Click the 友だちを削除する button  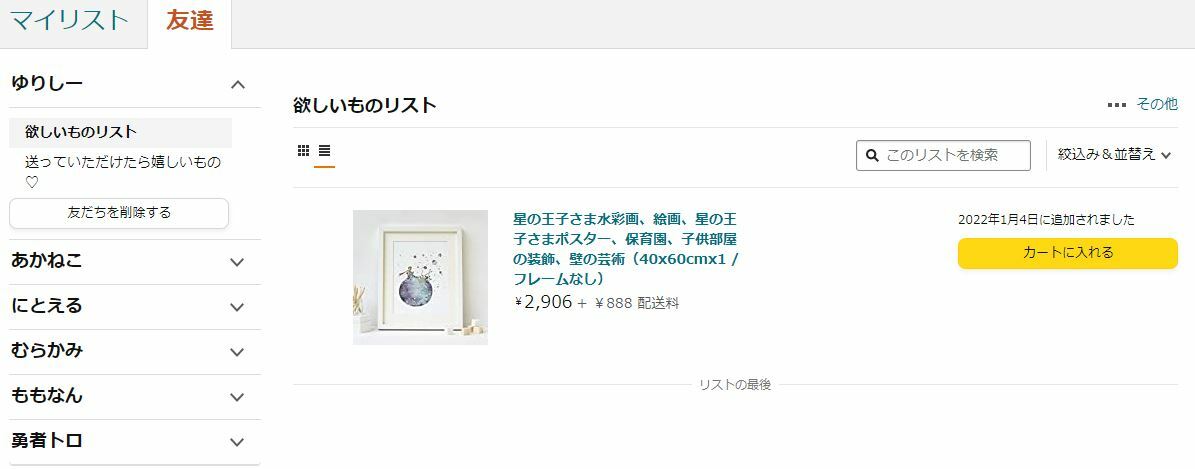[x=119, y=213]
